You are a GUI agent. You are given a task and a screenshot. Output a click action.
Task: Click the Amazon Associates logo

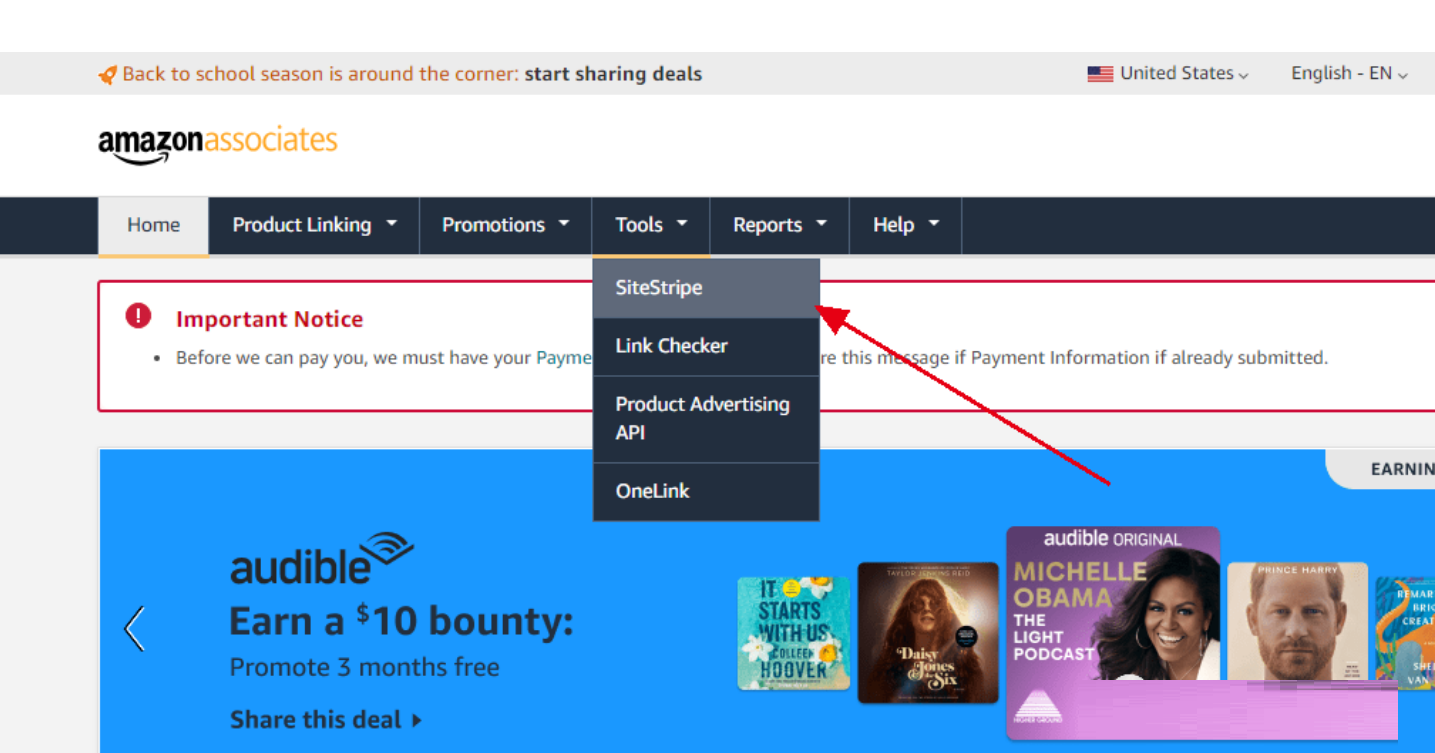pos(217,145)
